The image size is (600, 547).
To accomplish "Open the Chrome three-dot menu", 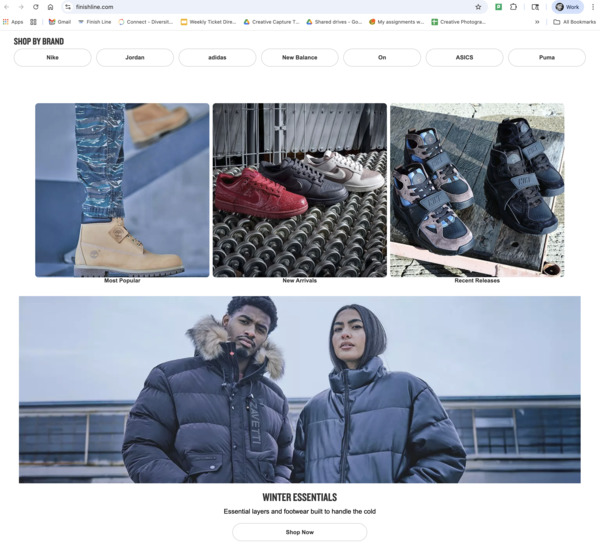I will (x=593, y=7).
